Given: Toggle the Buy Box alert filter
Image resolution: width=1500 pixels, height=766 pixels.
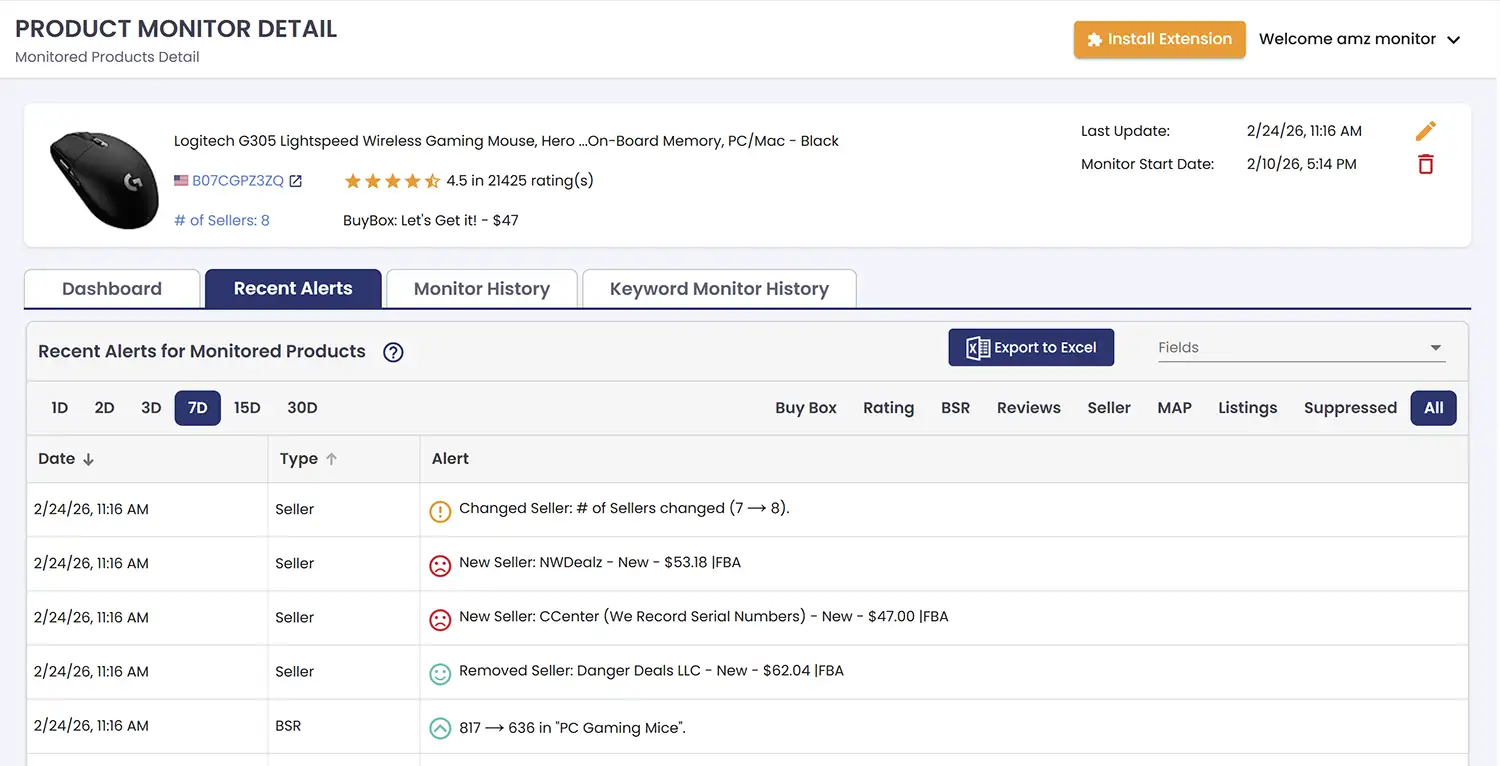Looking at the screenshot, I should pos(806,408).
